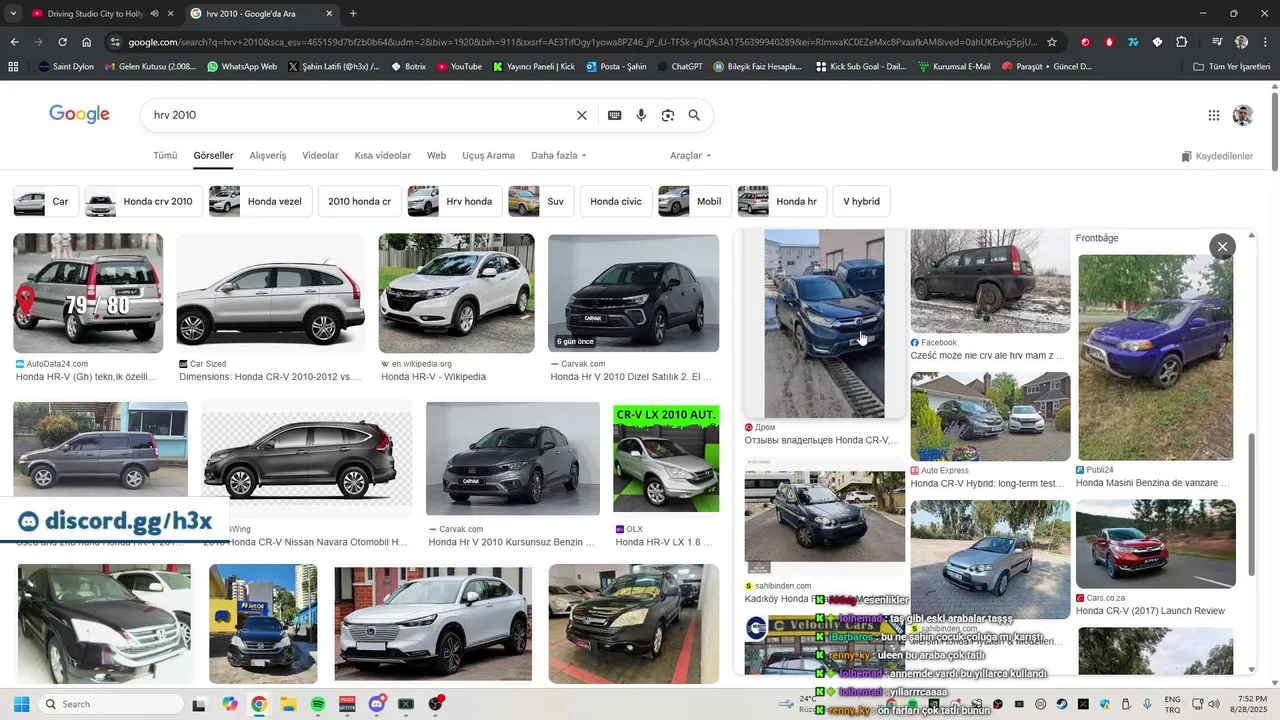Open Copilot from the taskbar

[x=230, y=704]
